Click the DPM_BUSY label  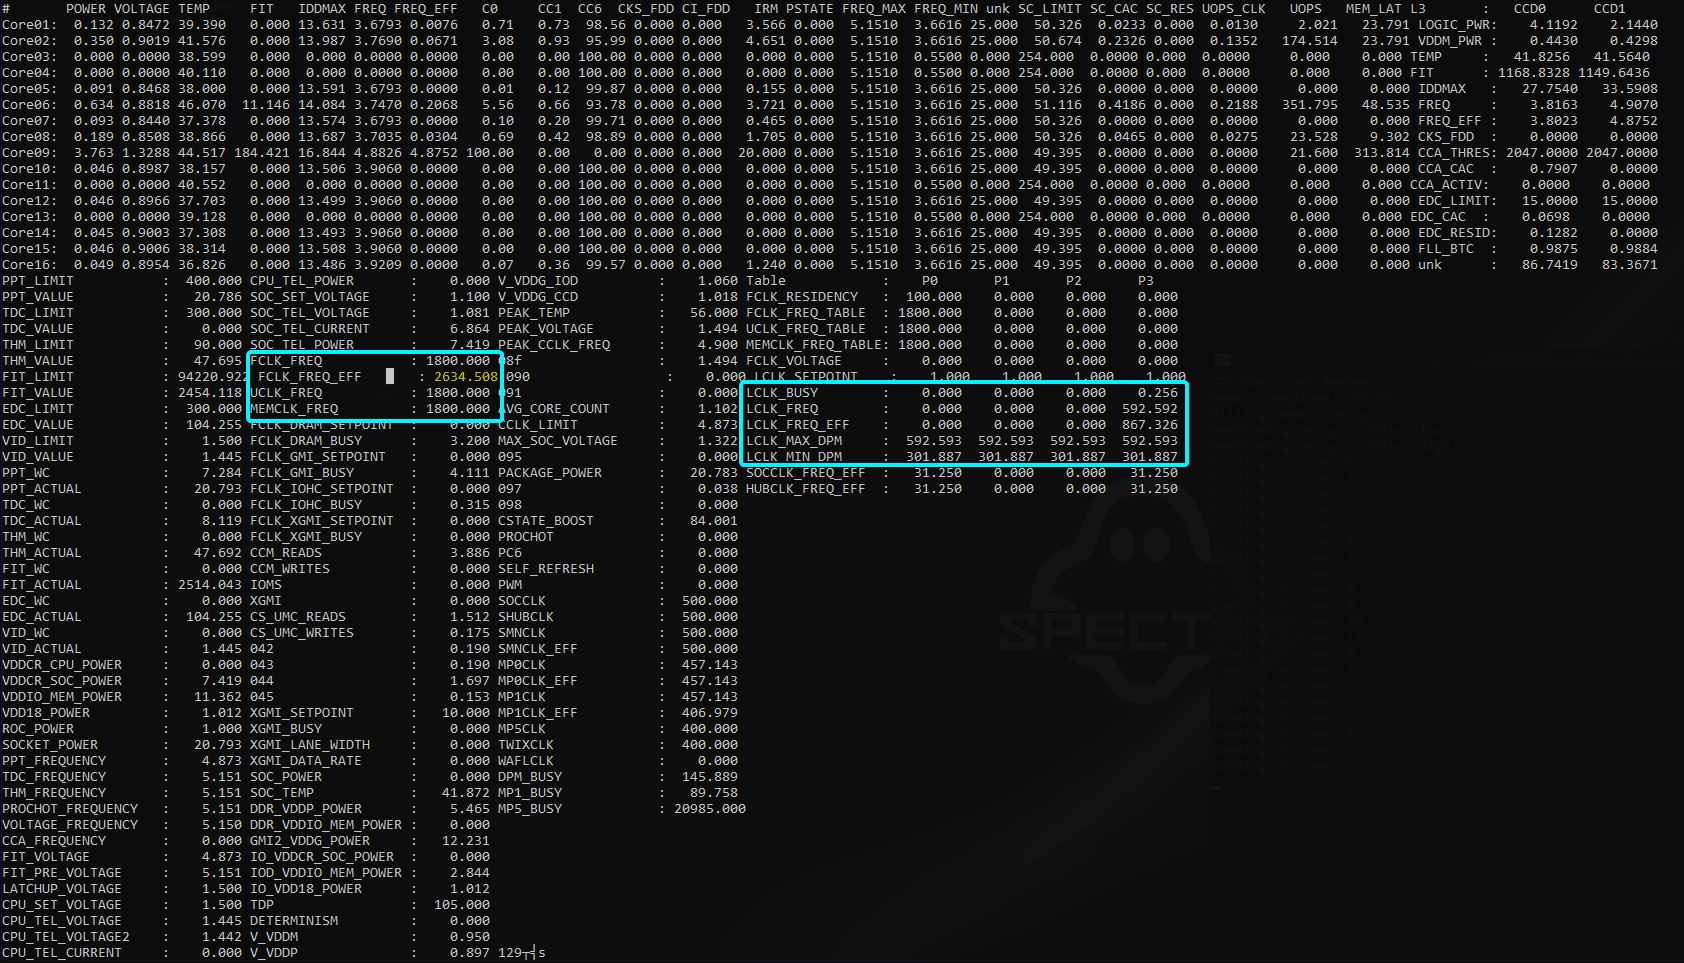click(x=530, y=777)
